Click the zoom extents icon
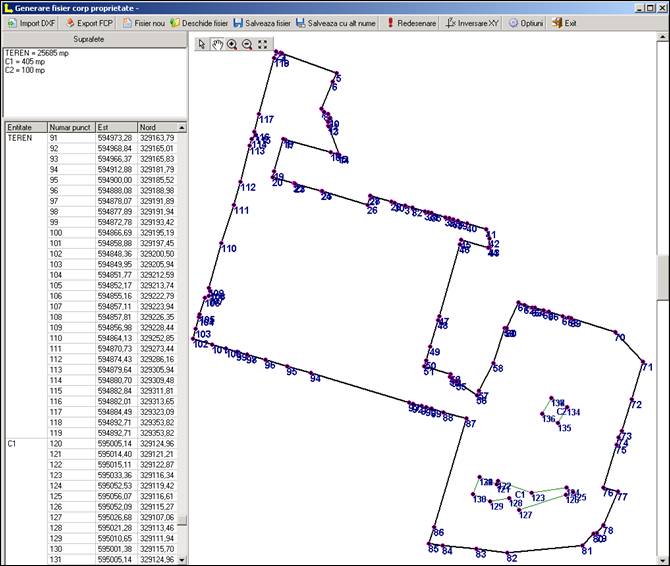This screenshot has width=670, height=566. point(262,44)
